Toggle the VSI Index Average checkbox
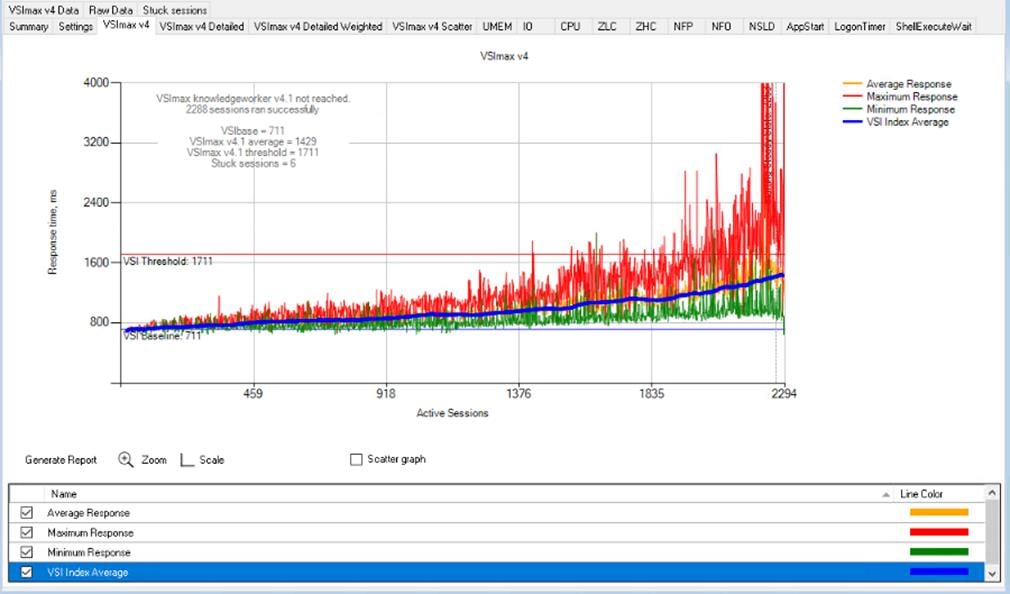Viewport: 1010px width, 594px height. pyautogui.click(x=26, y=572)
